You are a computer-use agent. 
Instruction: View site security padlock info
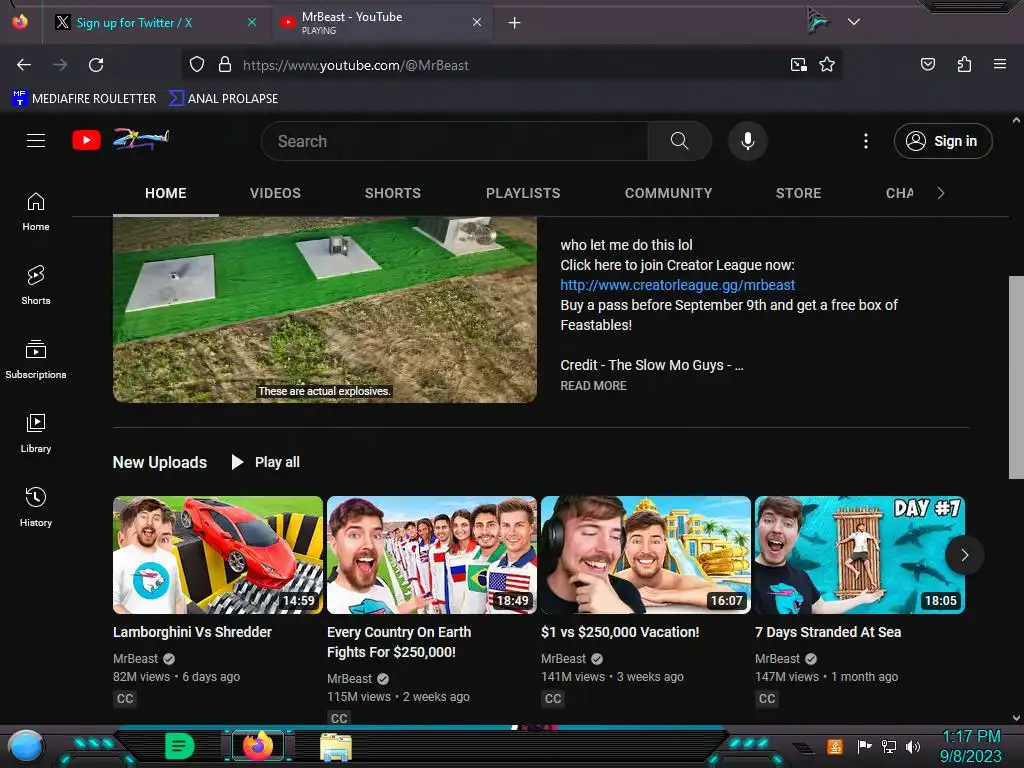click(x=225, y=65)
